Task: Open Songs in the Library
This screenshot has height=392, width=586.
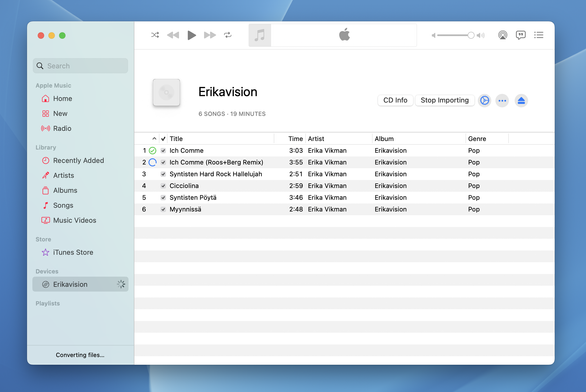Action: pyautogui.click(x=80, y=206)
